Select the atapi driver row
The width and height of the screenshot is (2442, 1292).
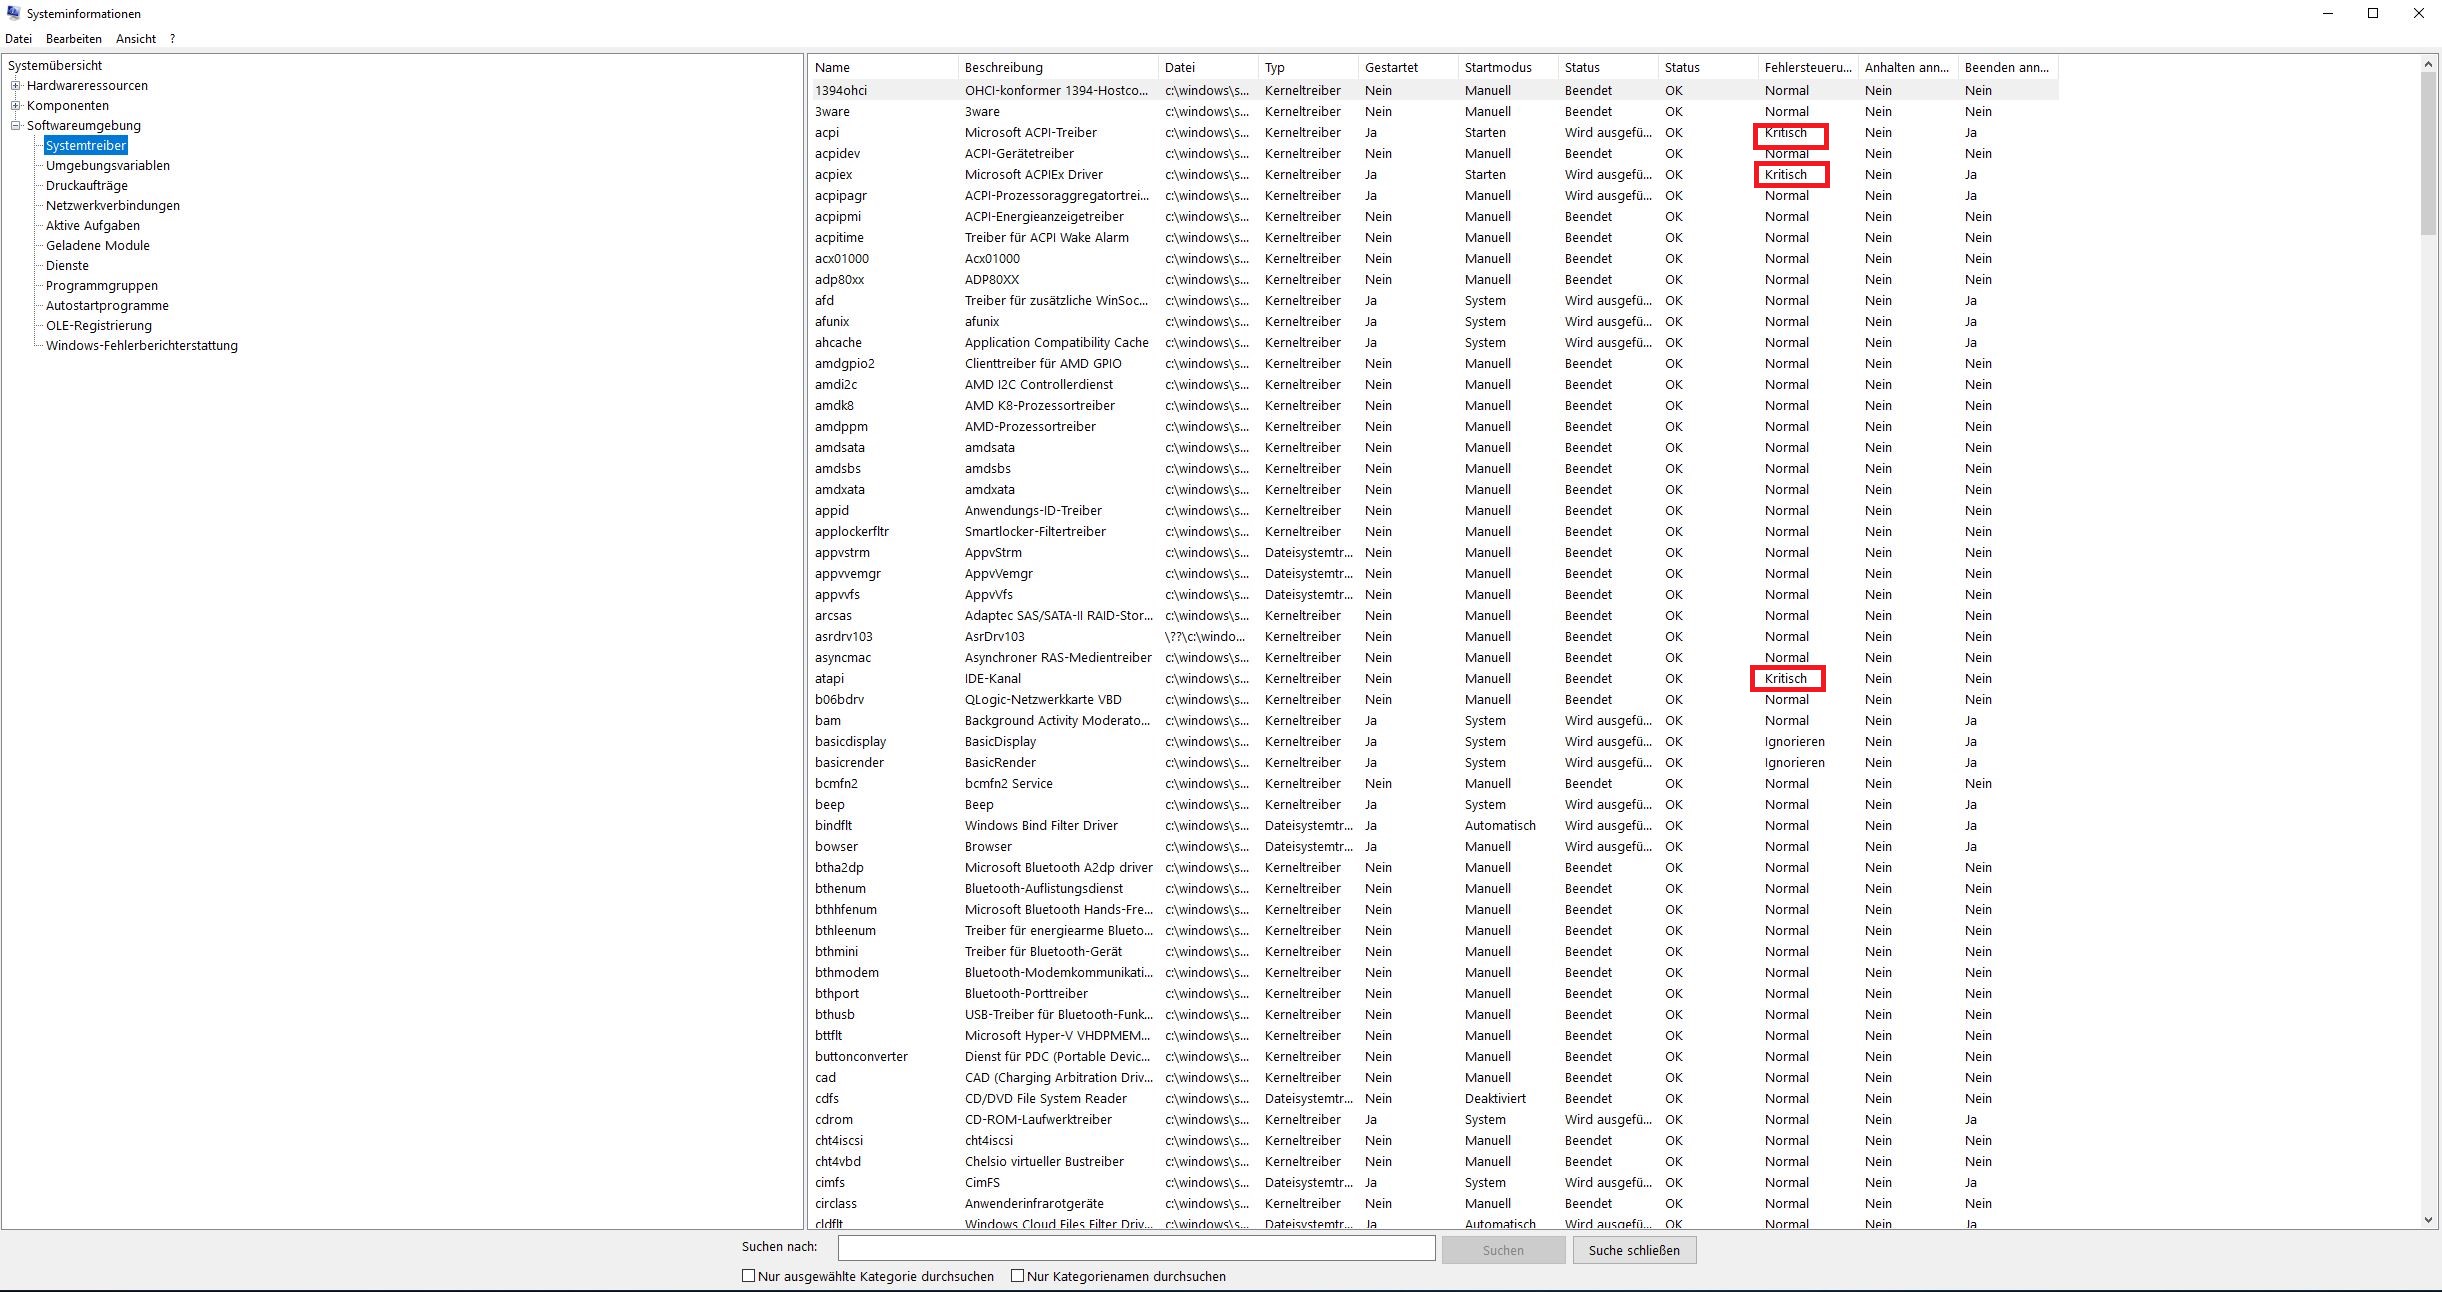[x=830, y=679]
